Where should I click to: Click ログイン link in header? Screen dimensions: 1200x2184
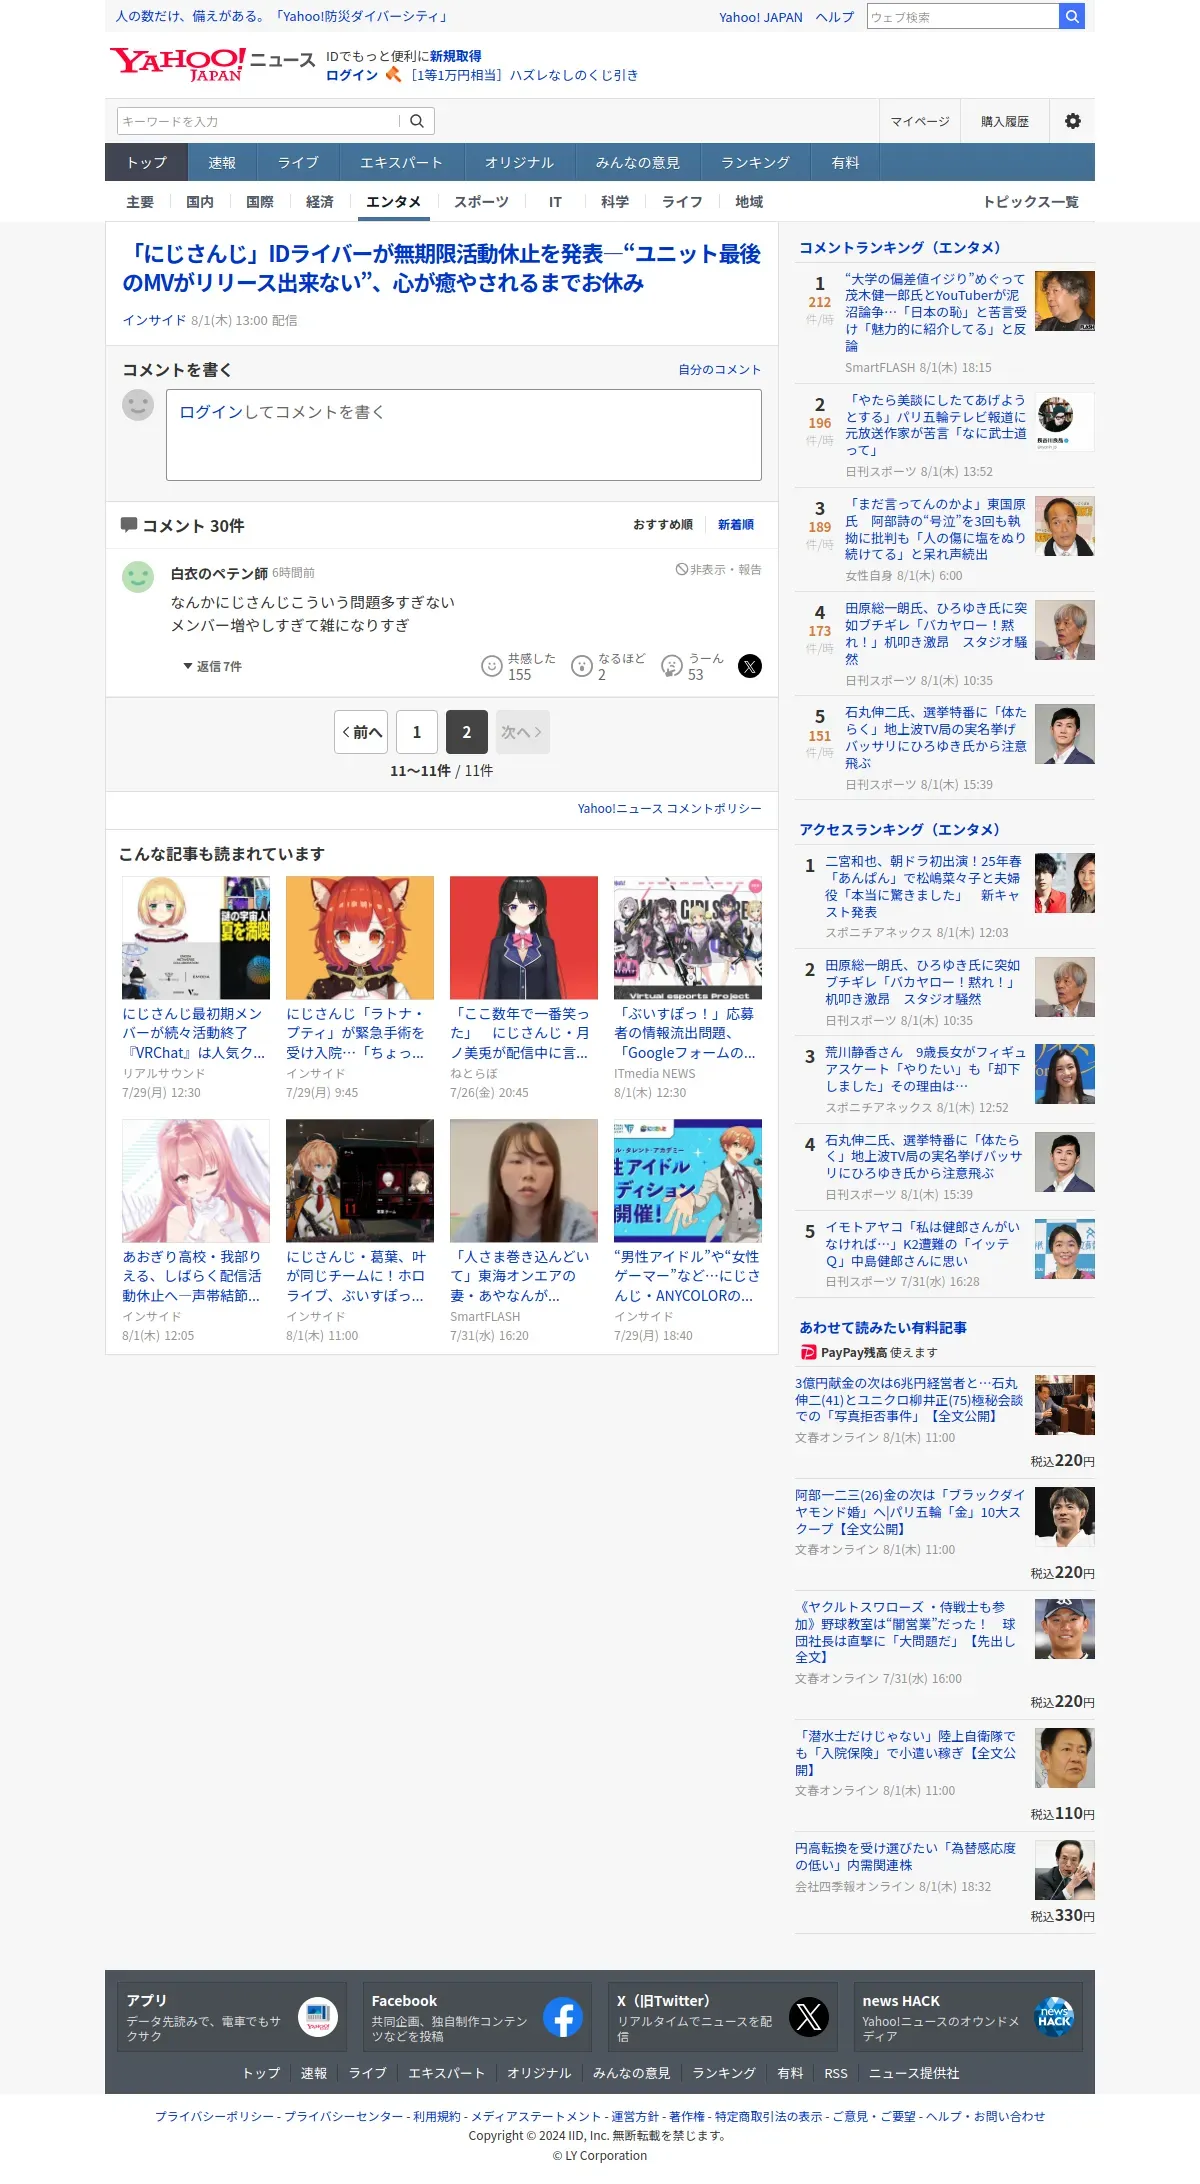point(352,75)
